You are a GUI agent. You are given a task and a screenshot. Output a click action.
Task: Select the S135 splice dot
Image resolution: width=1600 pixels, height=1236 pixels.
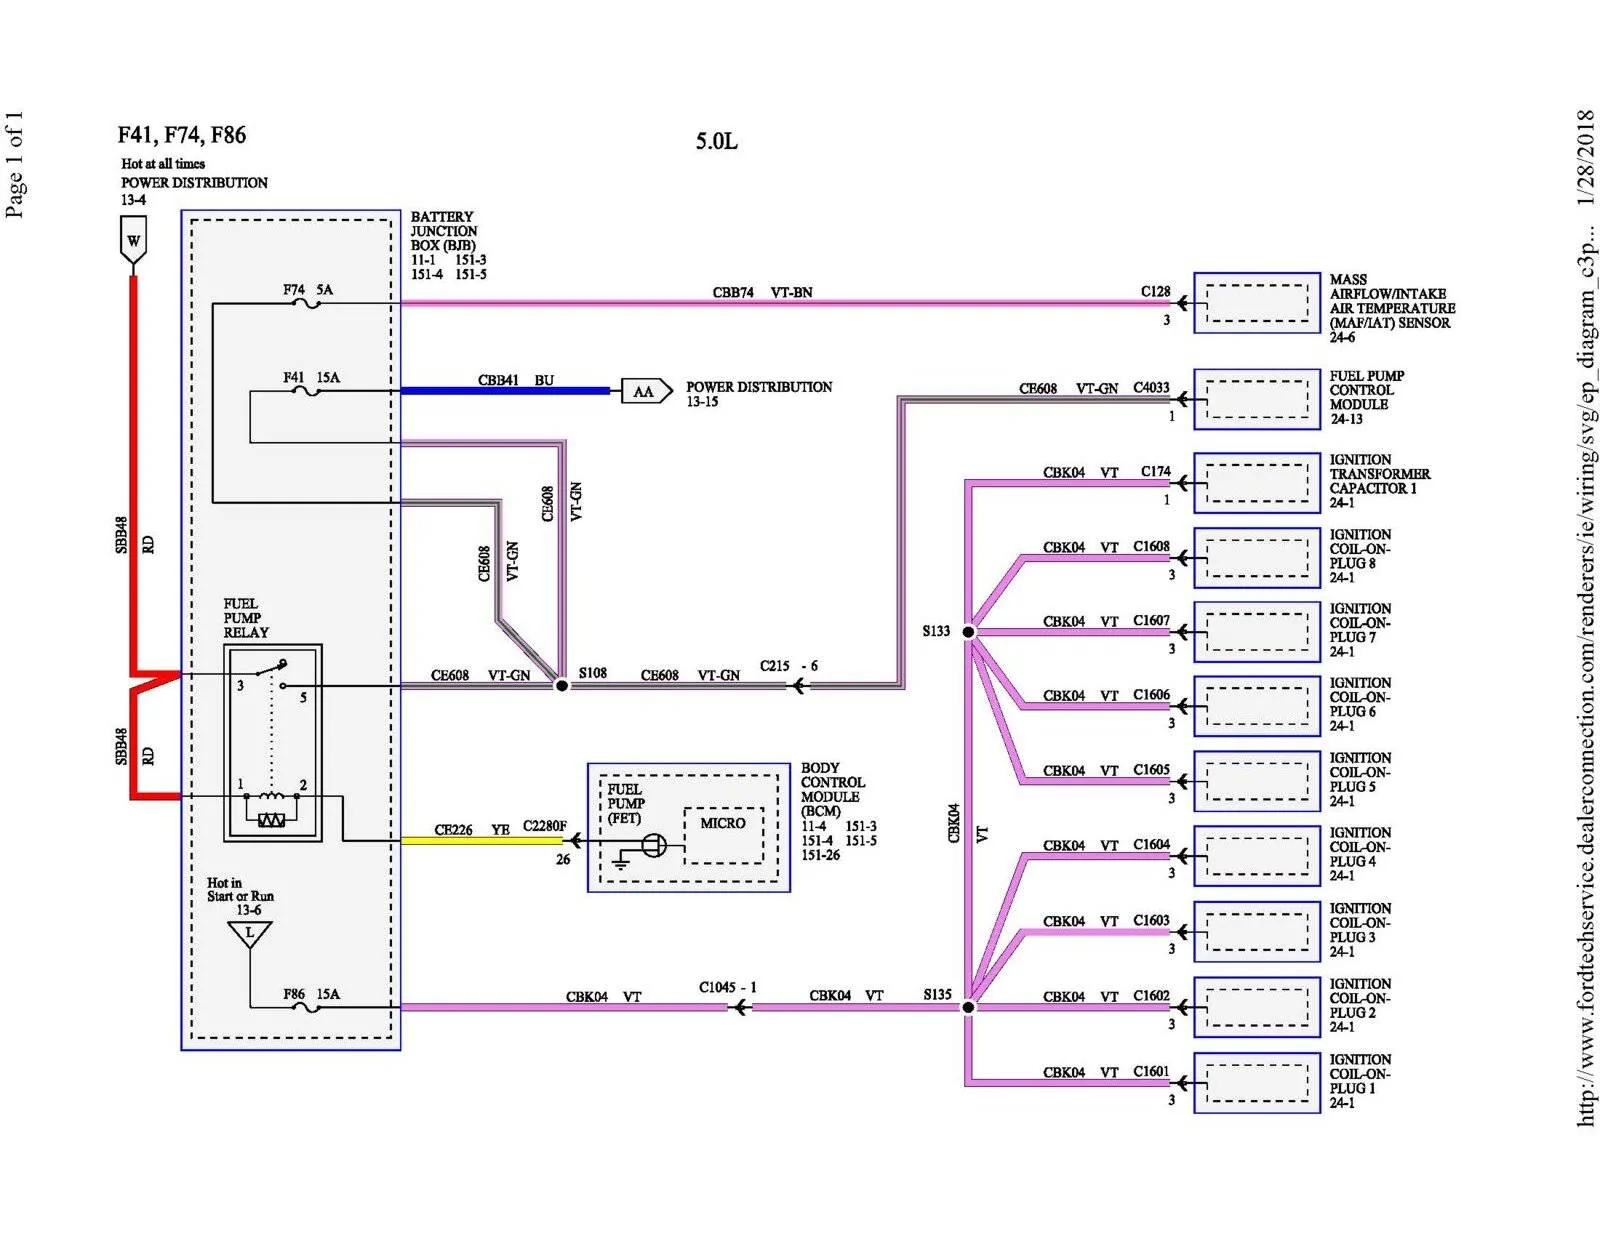click(968, 1007)
